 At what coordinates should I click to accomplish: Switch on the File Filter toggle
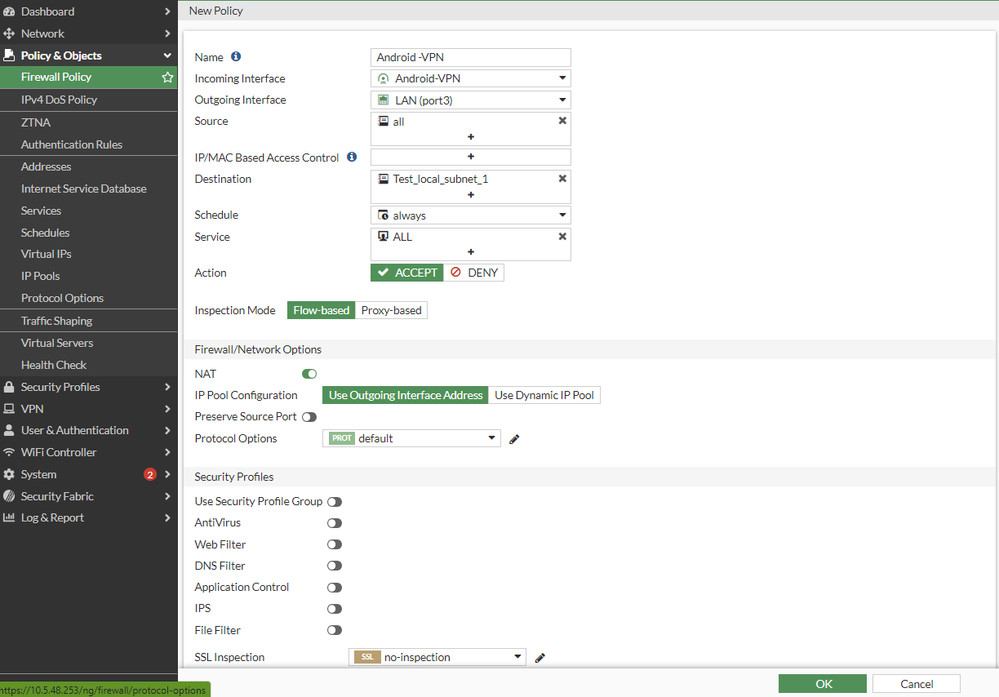[334, 630]
